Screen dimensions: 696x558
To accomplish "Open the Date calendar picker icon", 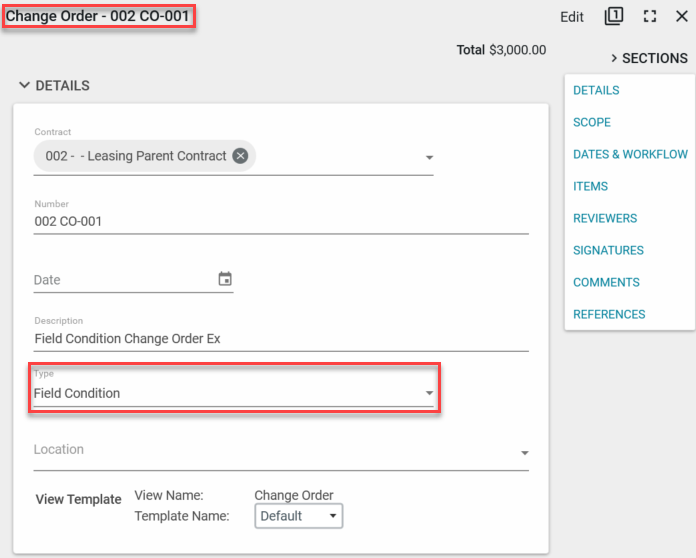I will 225,279.
